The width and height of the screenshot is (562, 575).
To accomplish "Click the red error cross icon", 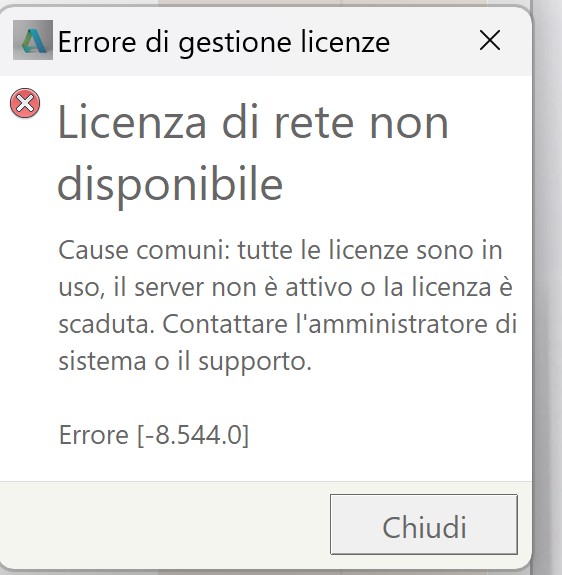I will [25, 103].
